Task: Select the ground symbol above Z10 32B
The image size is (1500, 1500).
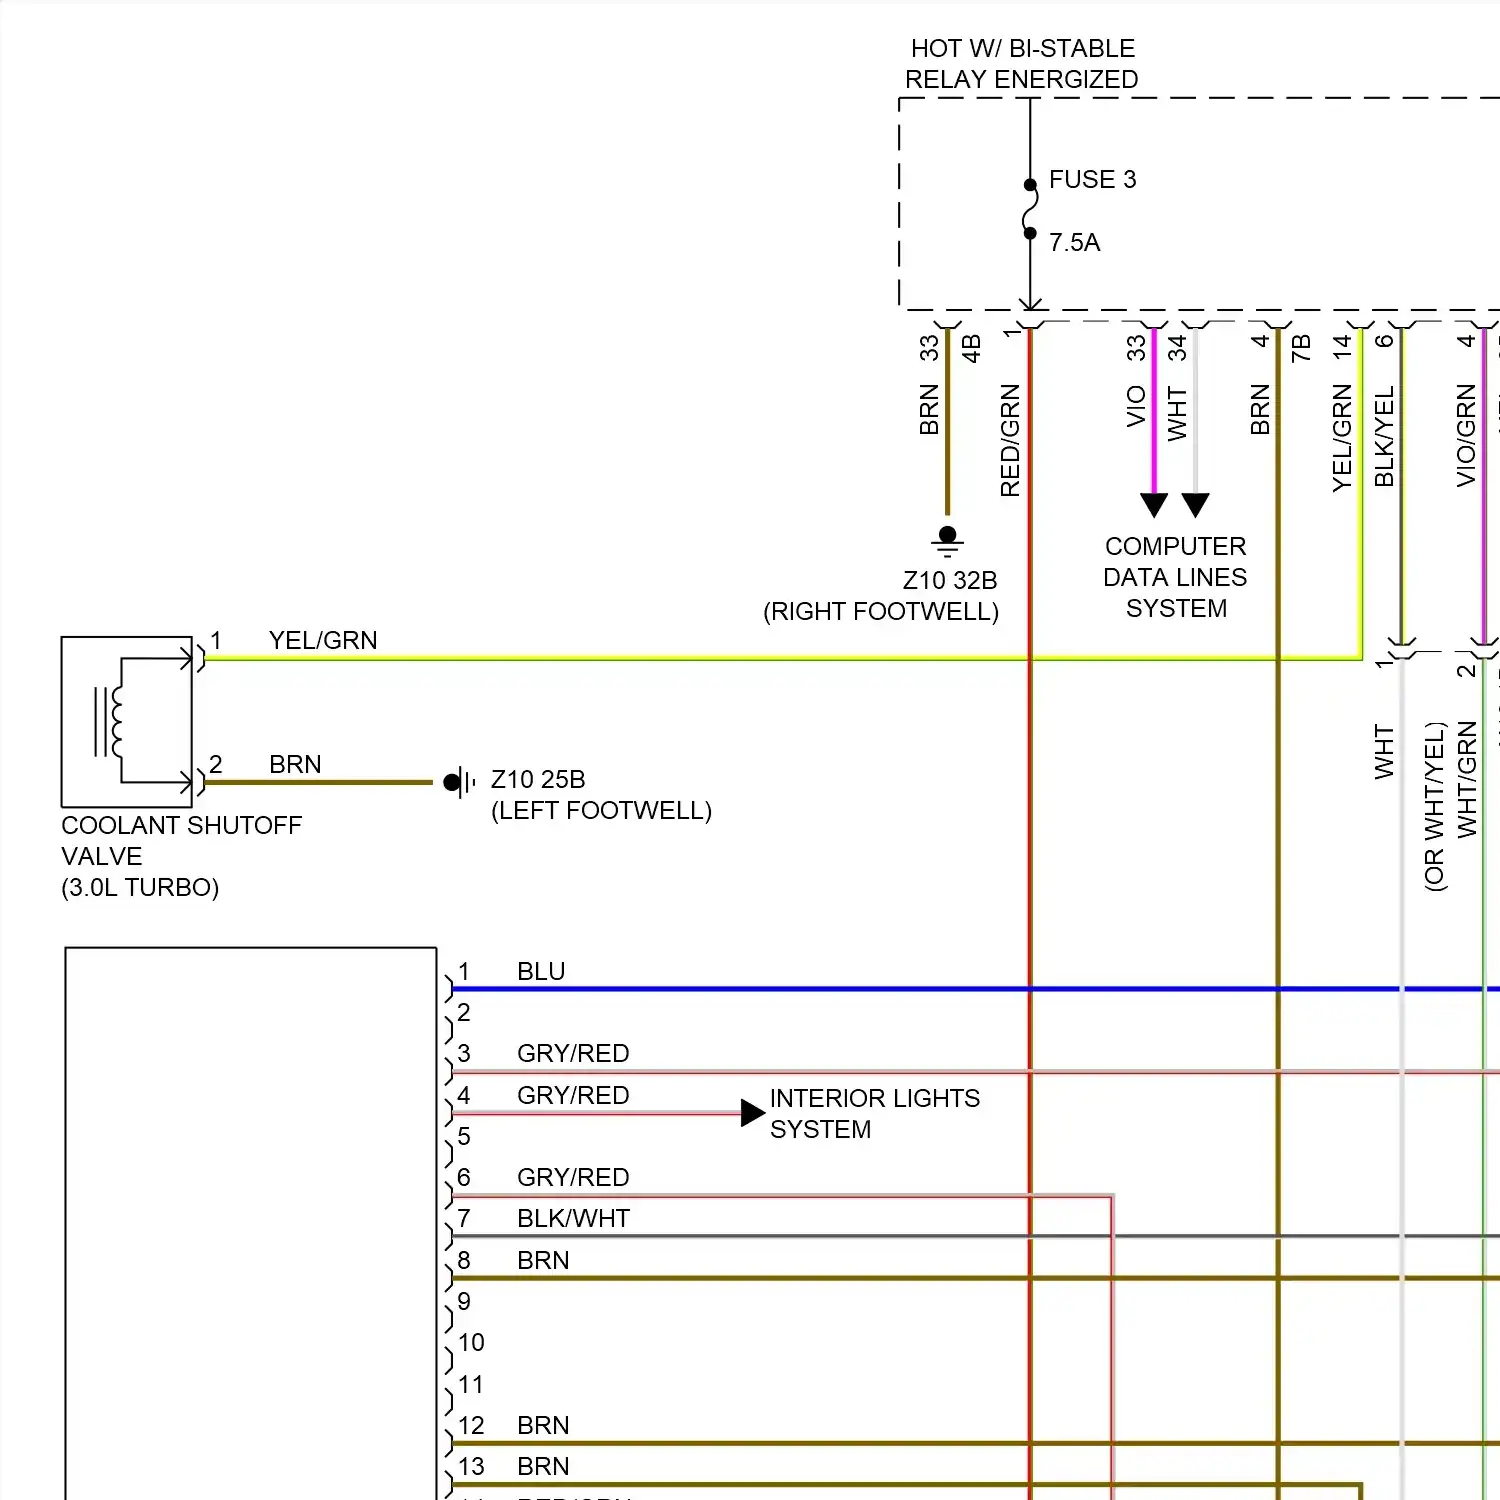Action: point(948,541)
